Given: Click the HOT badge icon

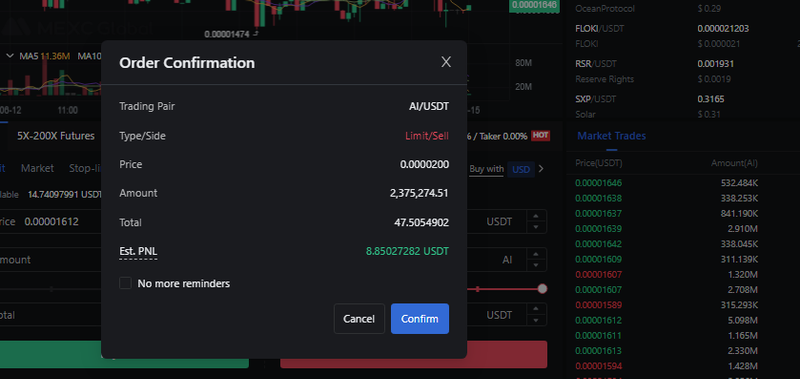Looking at the screenshot, I should click(540, 136).
